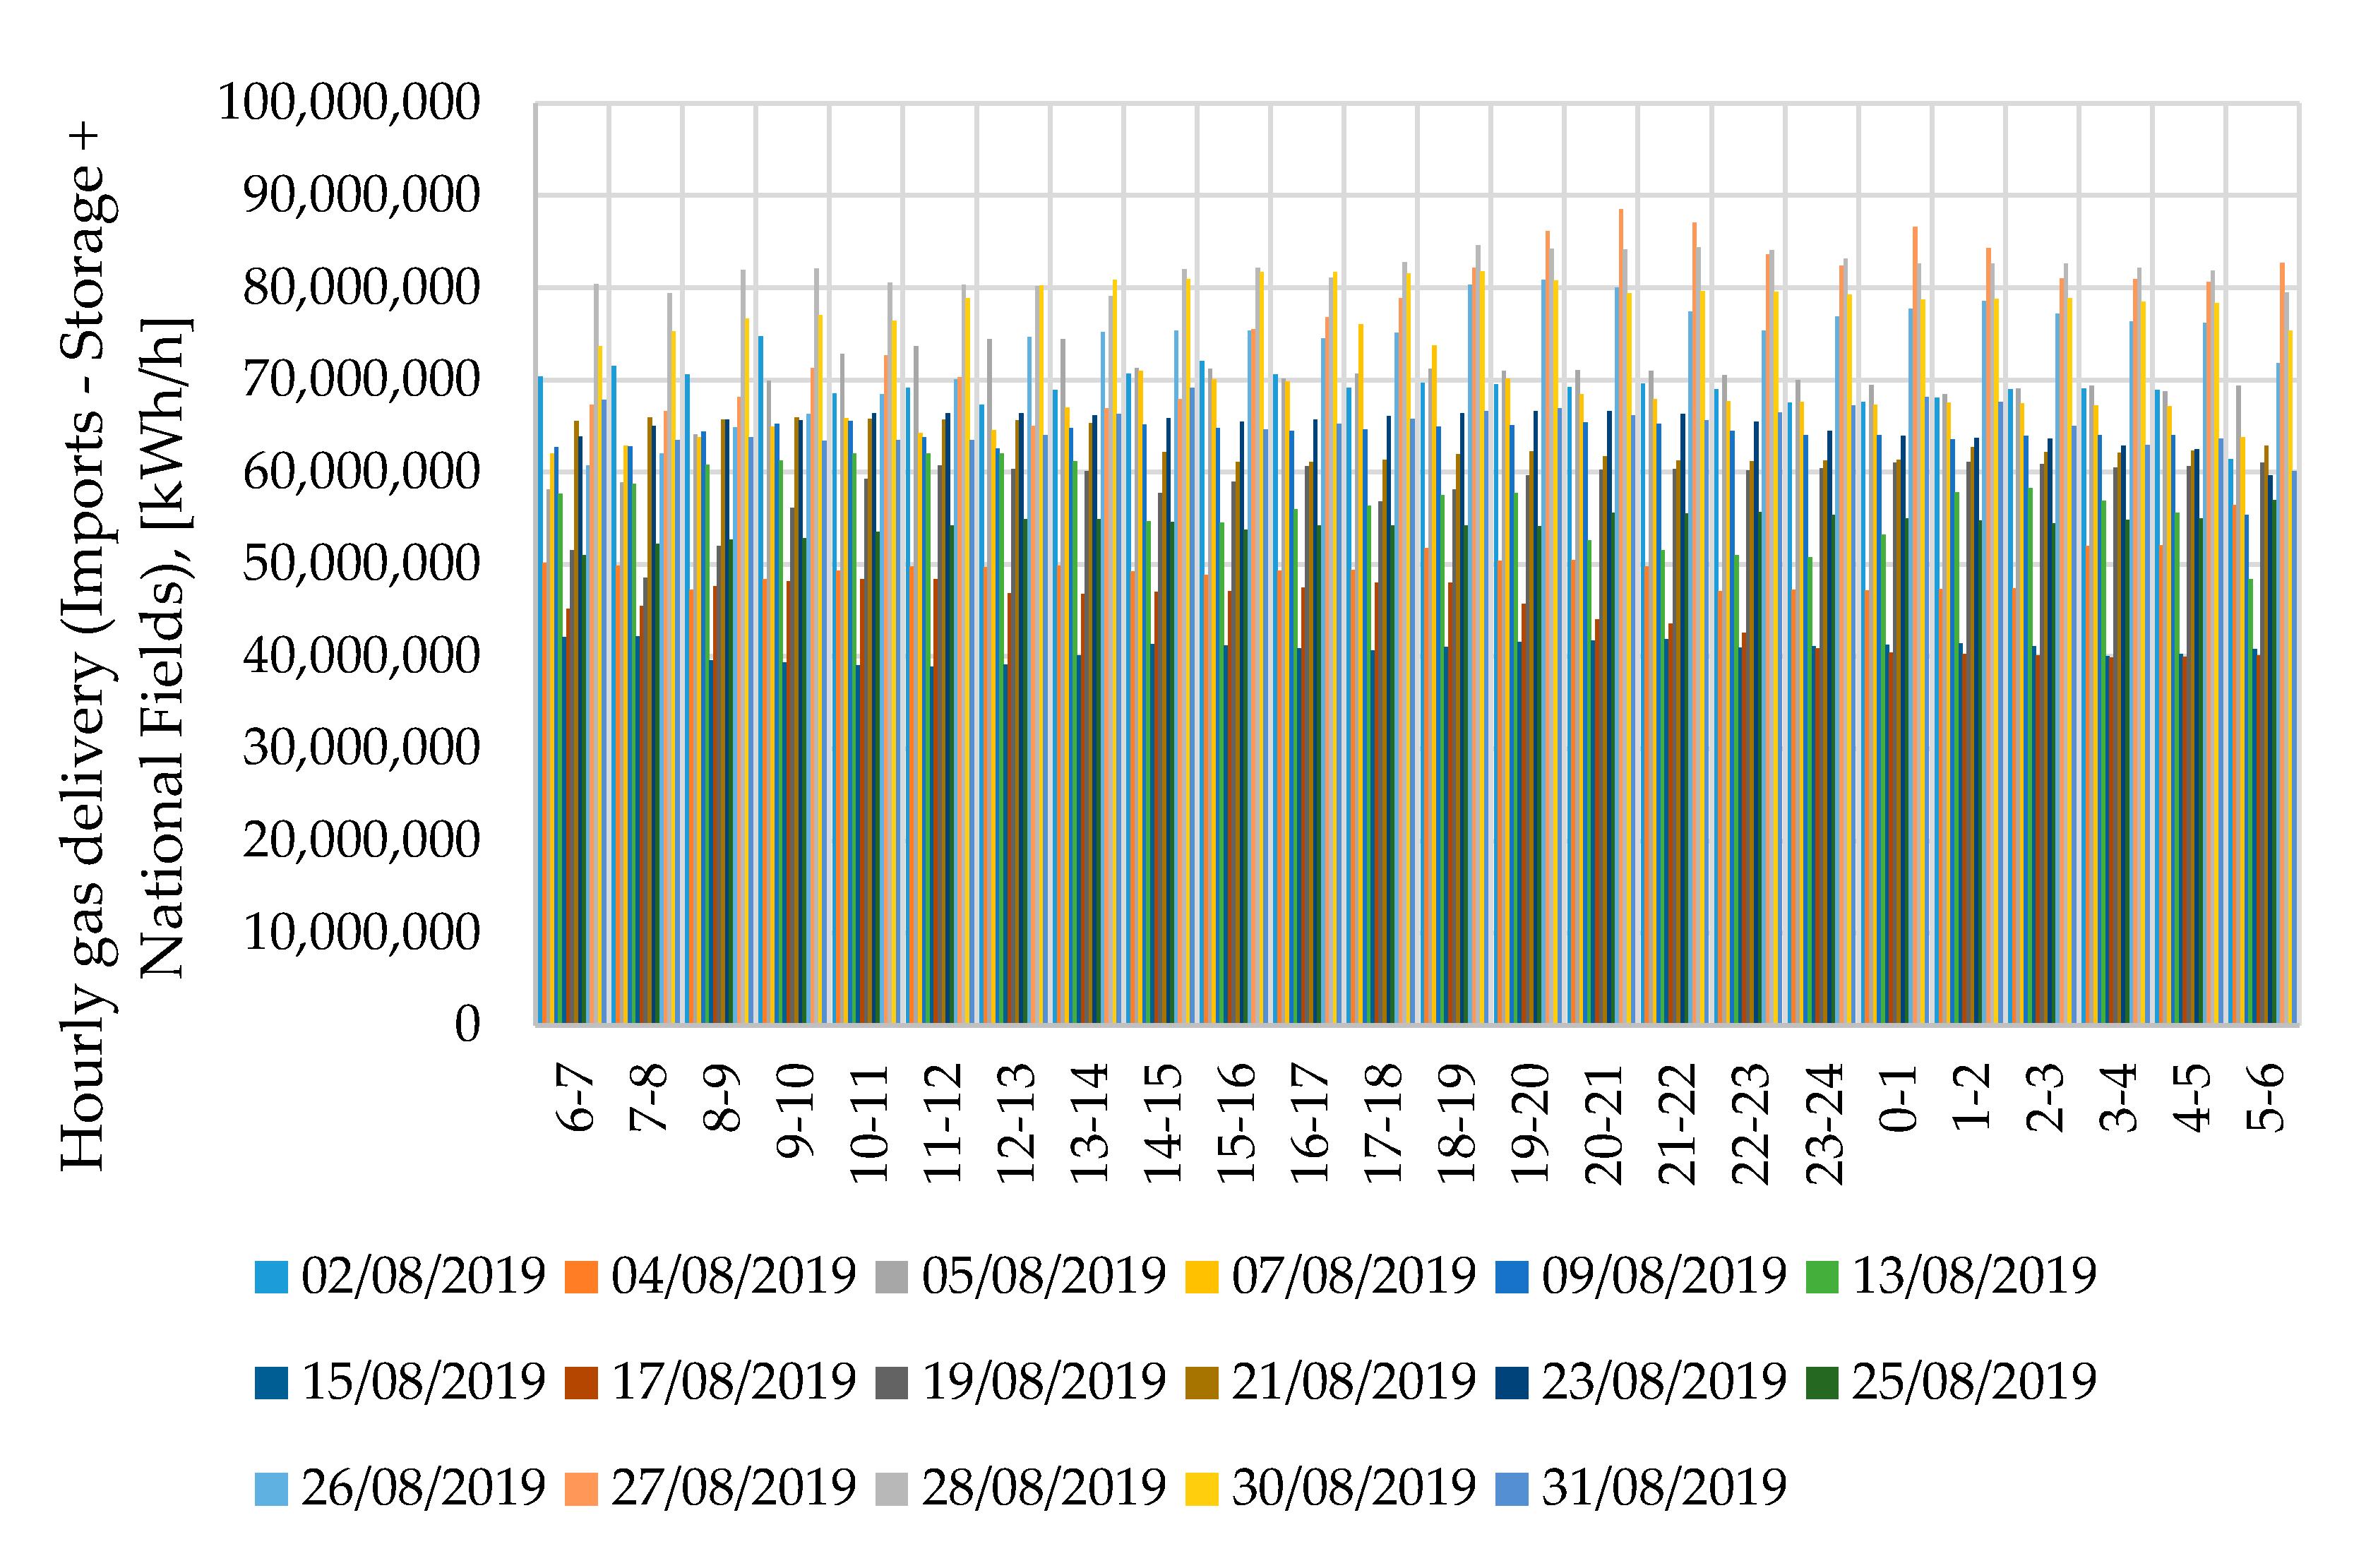Select the 26/08/2019 legend label

click(x=423, y=1488)
